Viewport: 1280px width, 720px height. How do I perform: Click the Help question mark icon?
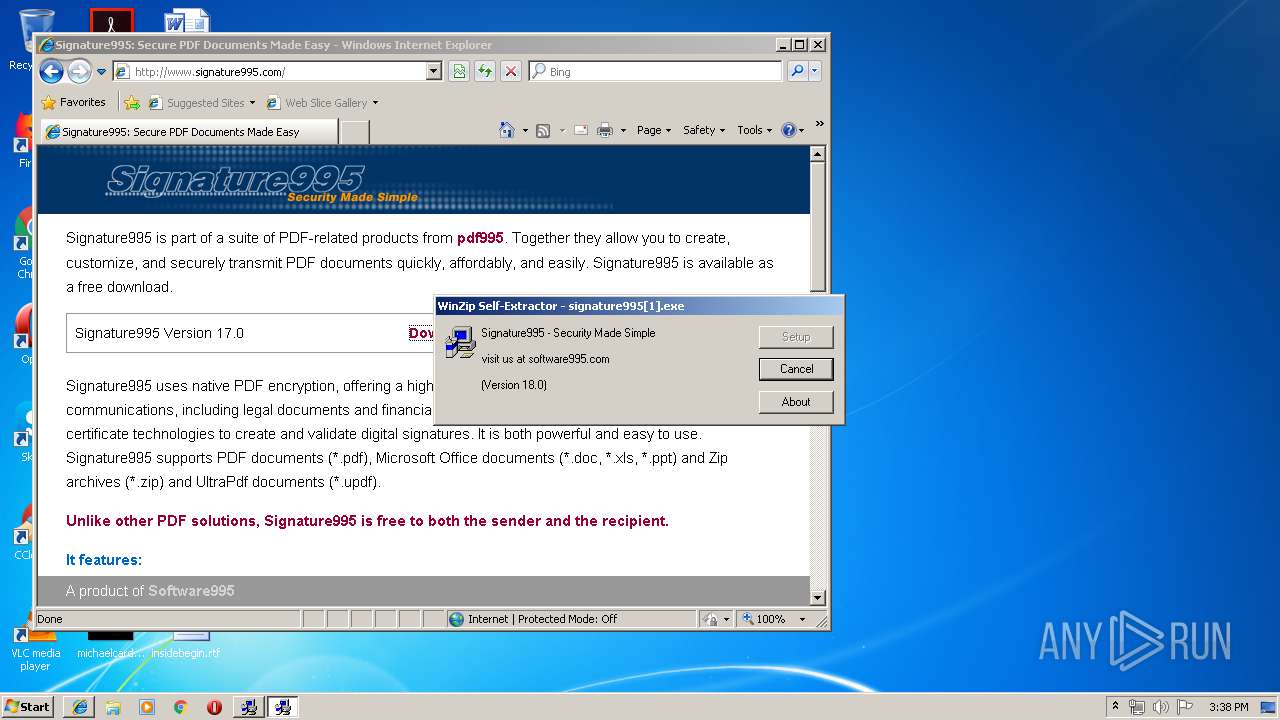788,130
